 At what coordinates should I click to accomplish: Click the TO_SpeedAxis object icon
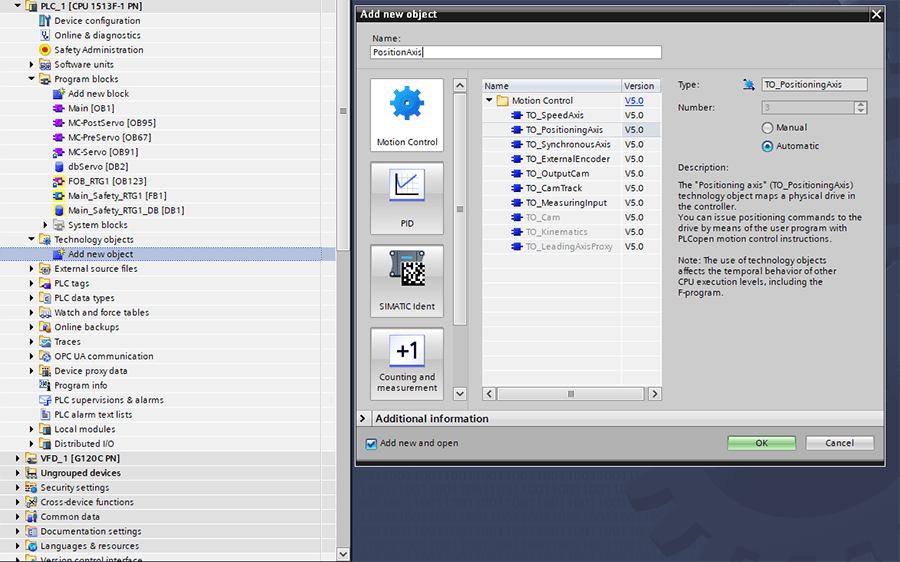tap(517, 115)
